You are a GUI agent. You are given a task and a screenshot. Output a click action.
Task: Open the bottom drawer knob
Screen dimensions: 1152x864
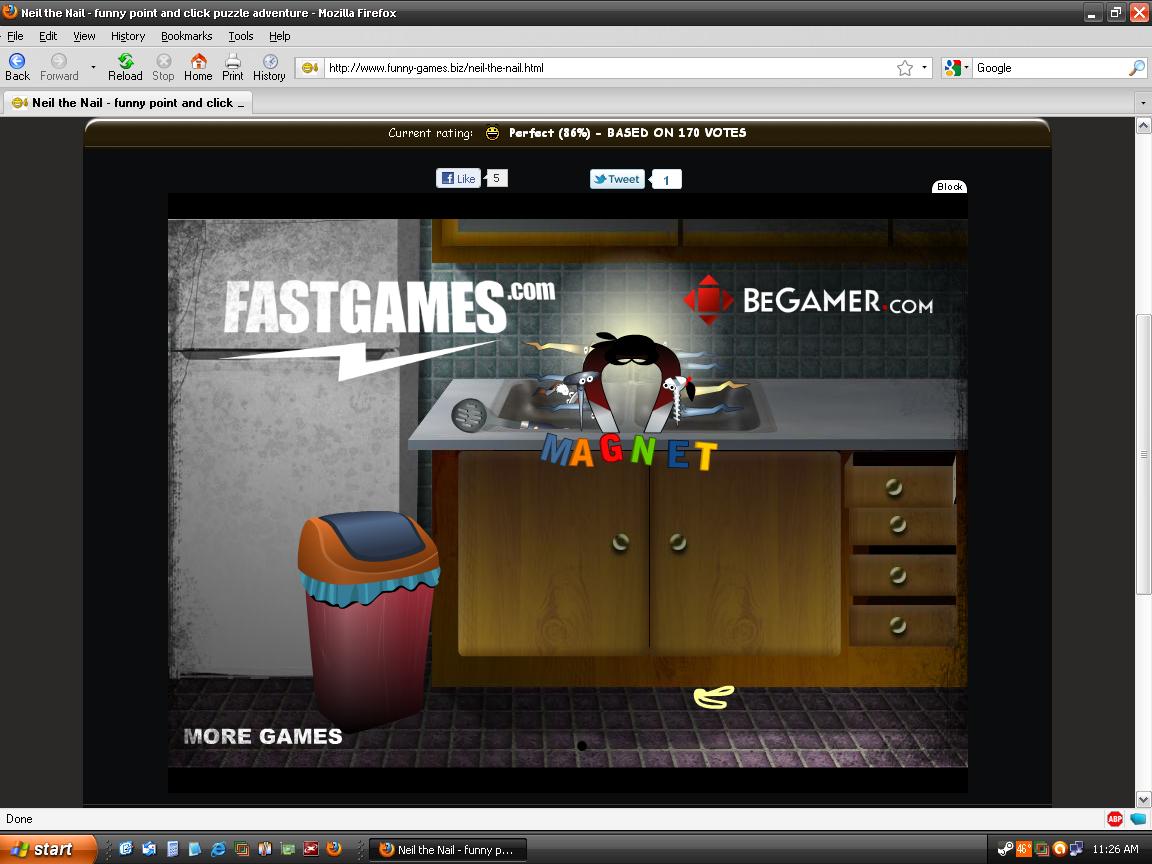point(897,625)
